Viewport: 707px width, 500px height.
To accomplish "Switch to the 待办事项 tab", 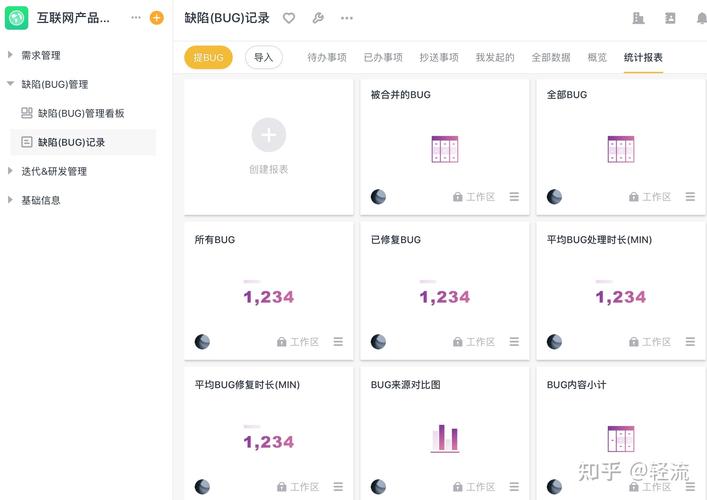I will (x=327, y=58).
